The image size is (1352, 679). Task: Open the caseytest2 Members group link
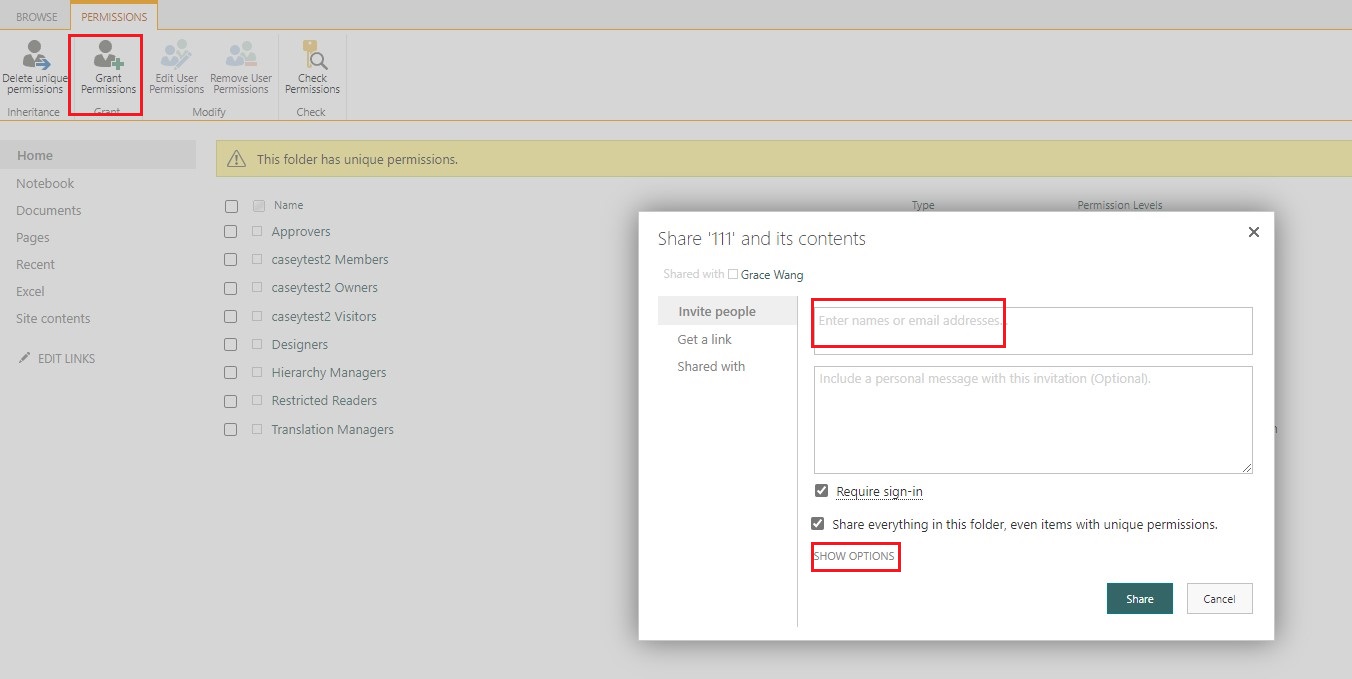(330, 259)
